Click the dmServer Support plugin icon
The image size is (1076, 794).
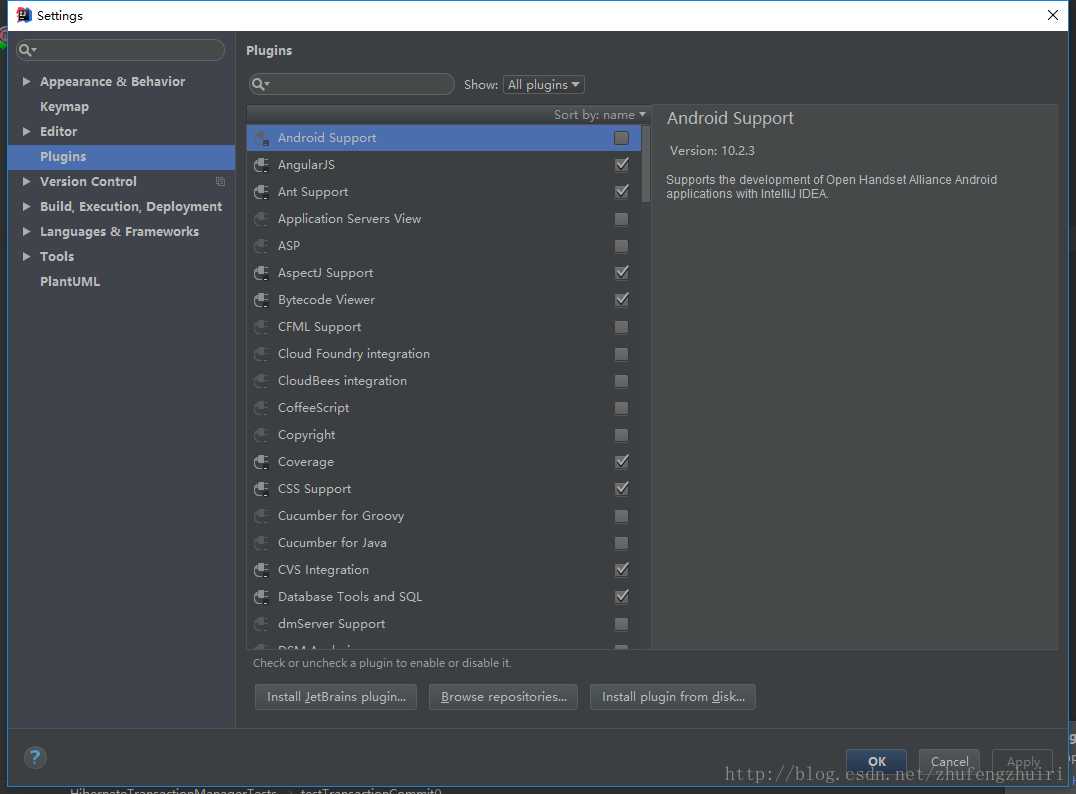(x=261, y=624)
